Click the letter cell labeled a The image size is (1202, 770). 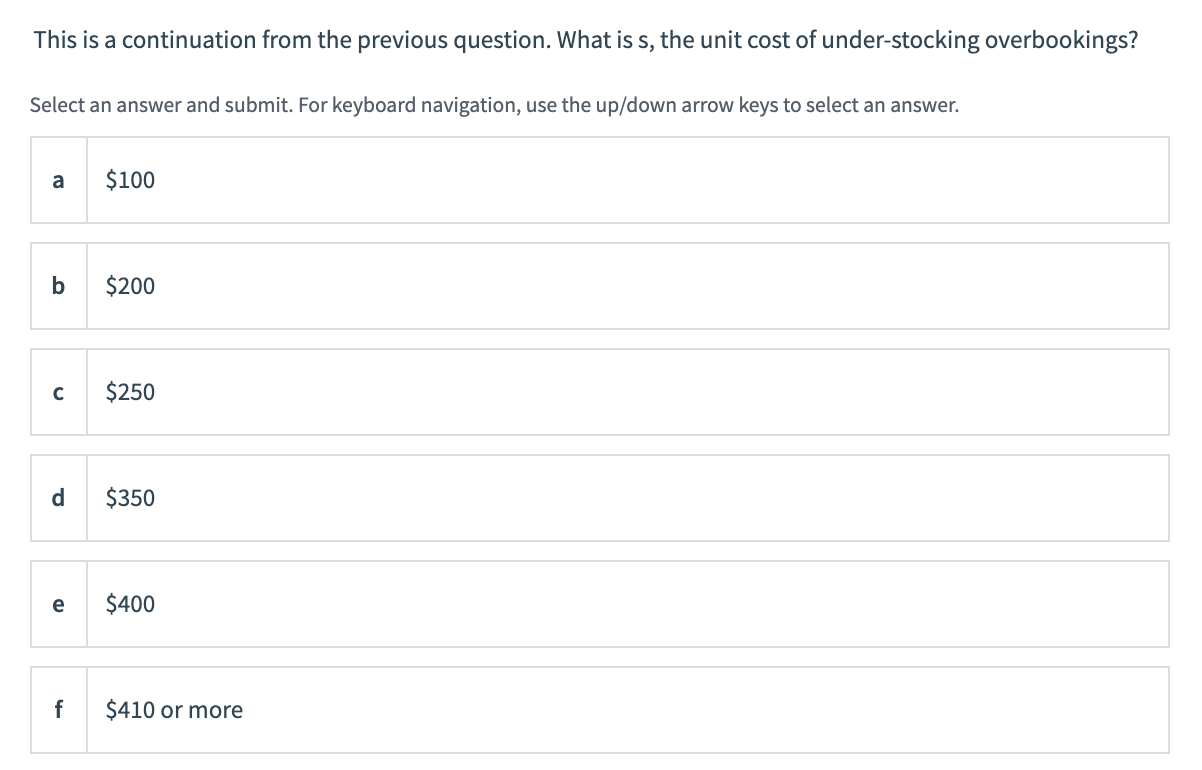tap(58, 180)
